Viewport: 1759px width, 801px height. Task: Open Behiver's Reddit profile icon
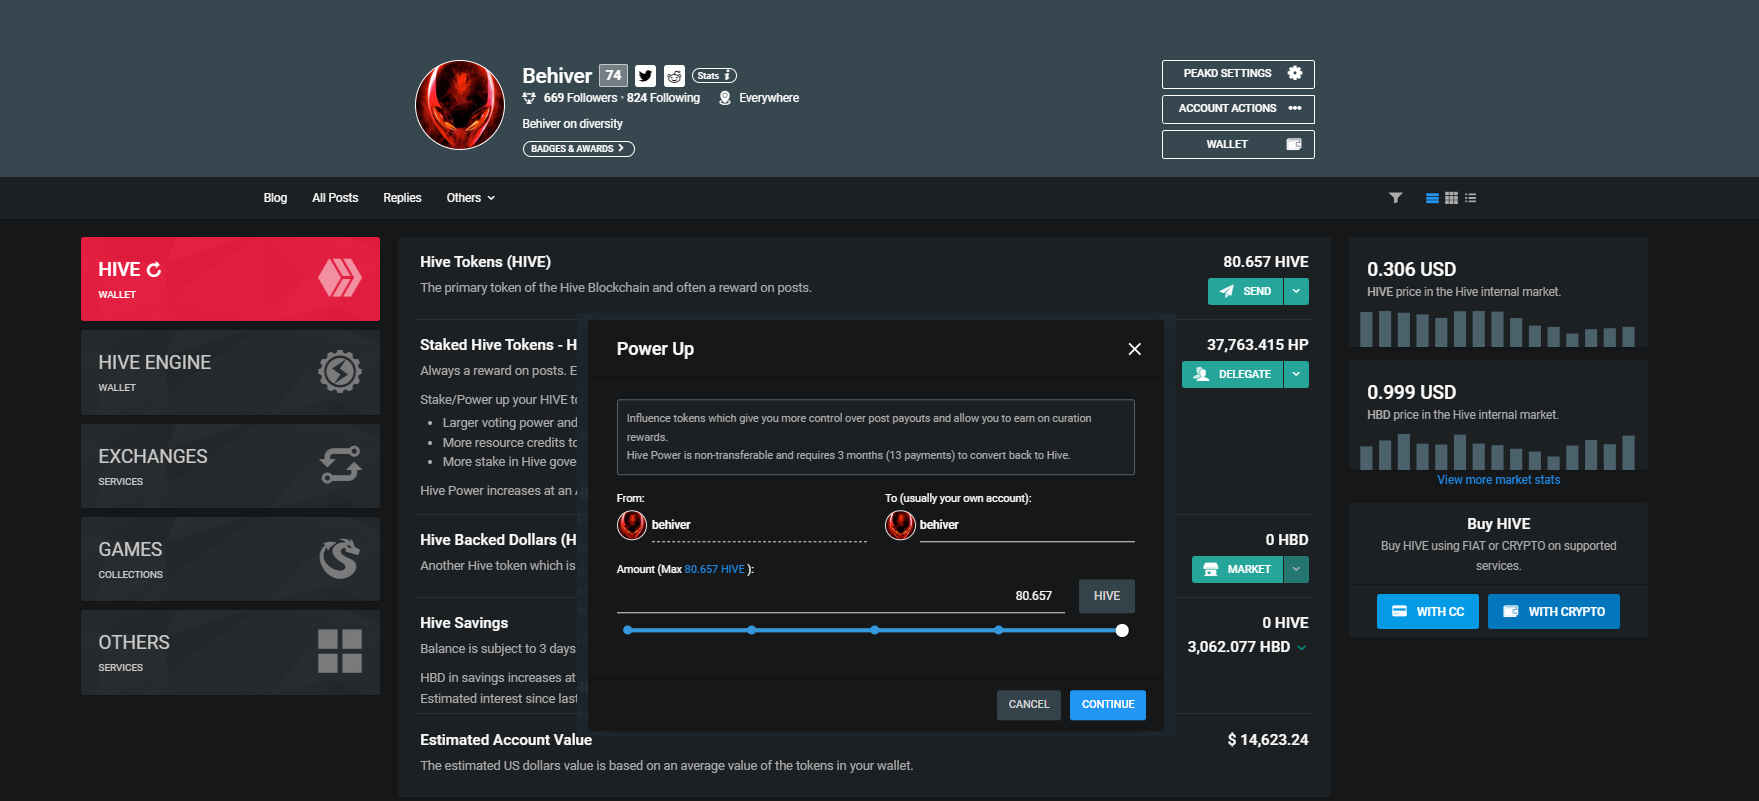(675, 76)
